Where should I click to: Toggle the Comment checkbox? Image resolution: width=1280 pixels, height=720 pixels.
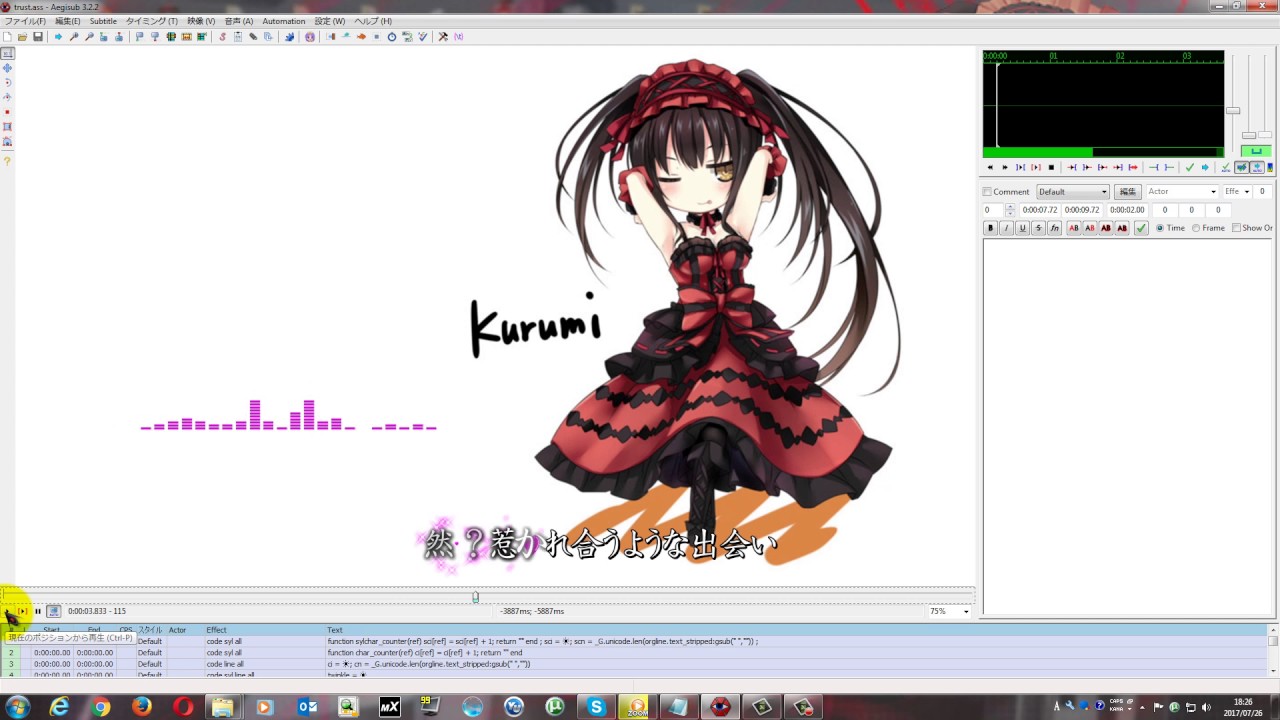click(987, 192)
